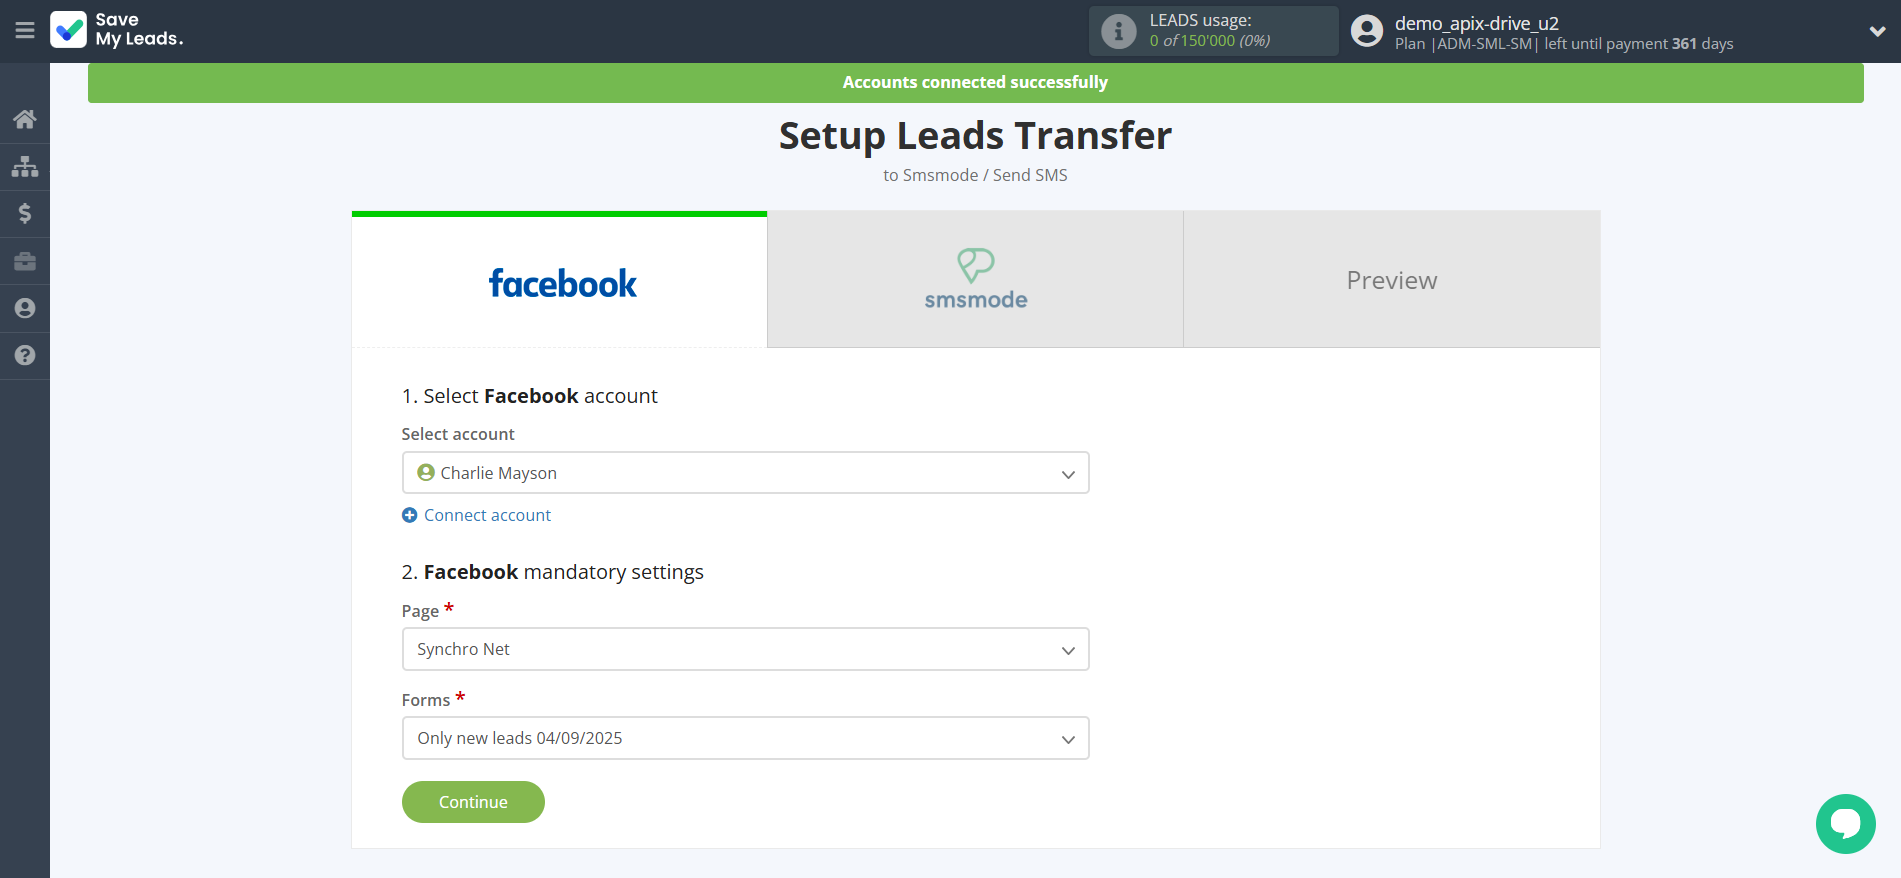Click the user avatar icon in header
Image resolution: width=1901 pixels, height=878 pixels.
1366,31
